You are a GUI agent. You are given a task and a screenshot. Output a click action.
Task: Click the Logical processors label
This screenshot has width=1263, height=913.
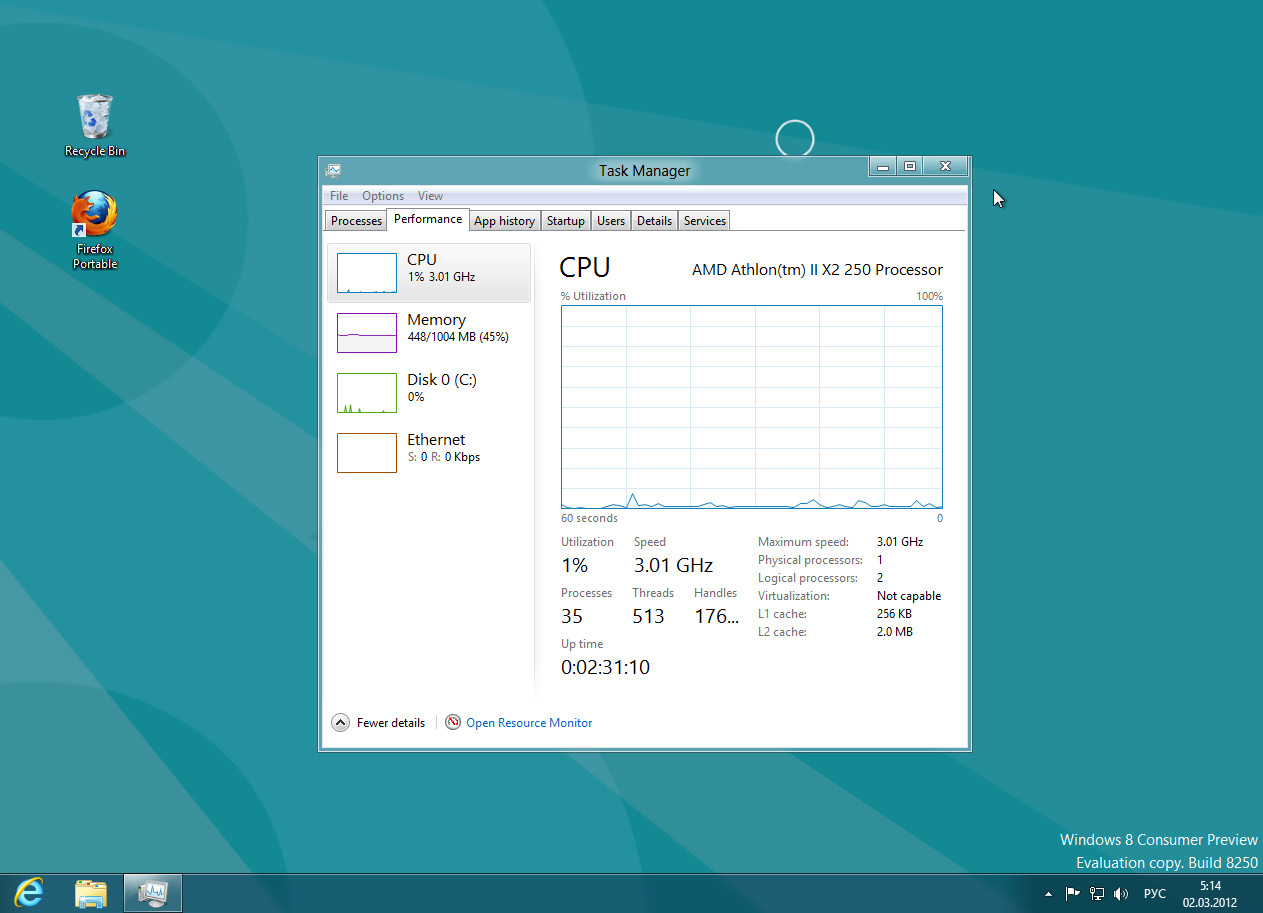(x=808, y=578)
